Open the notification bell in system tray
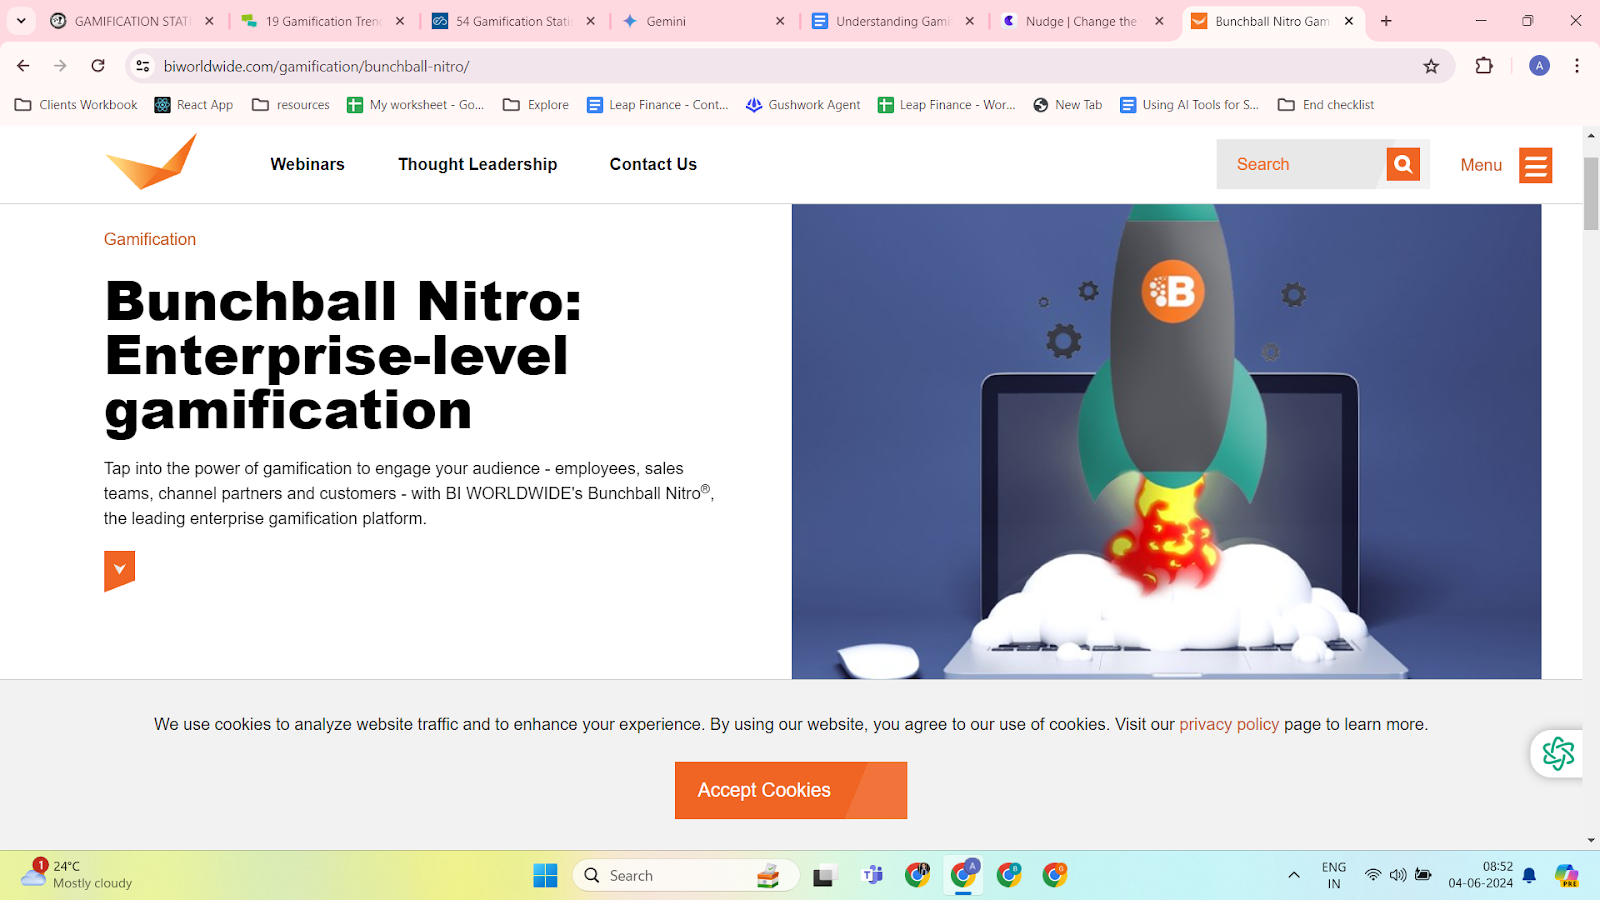Viewport: 1600px width, 900px height. (x=1529, y=875)
